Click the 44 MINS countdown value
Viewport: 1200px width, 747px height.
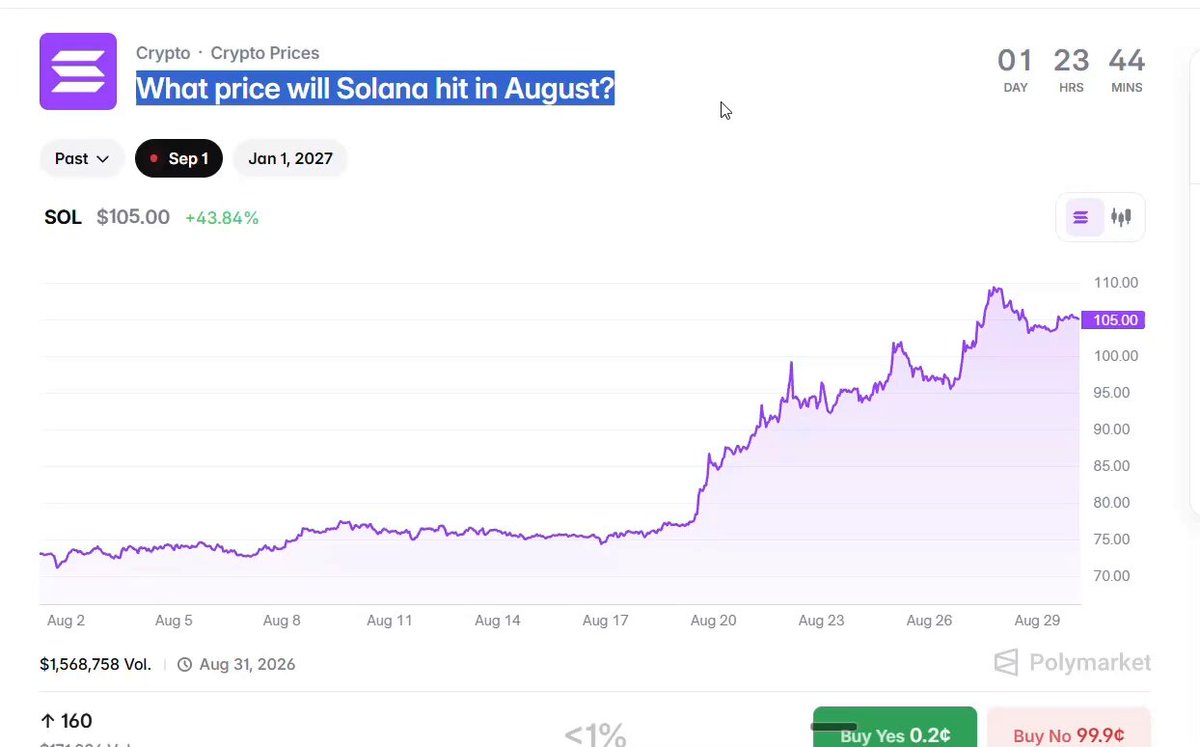pos(1127,69)
